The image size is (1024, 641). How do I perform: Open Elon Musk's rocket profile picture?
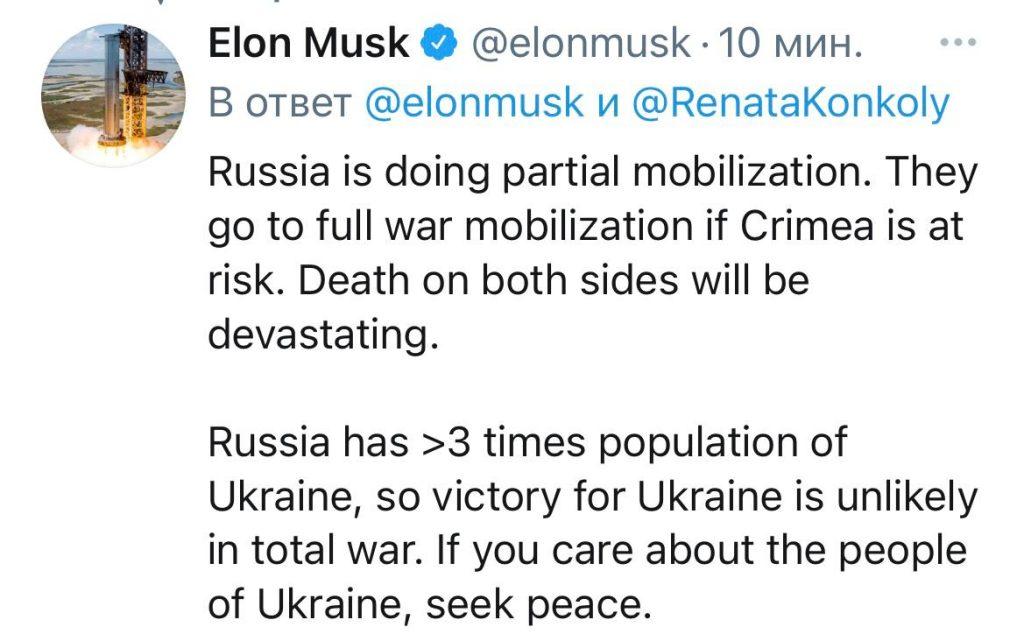coord(112,95)
